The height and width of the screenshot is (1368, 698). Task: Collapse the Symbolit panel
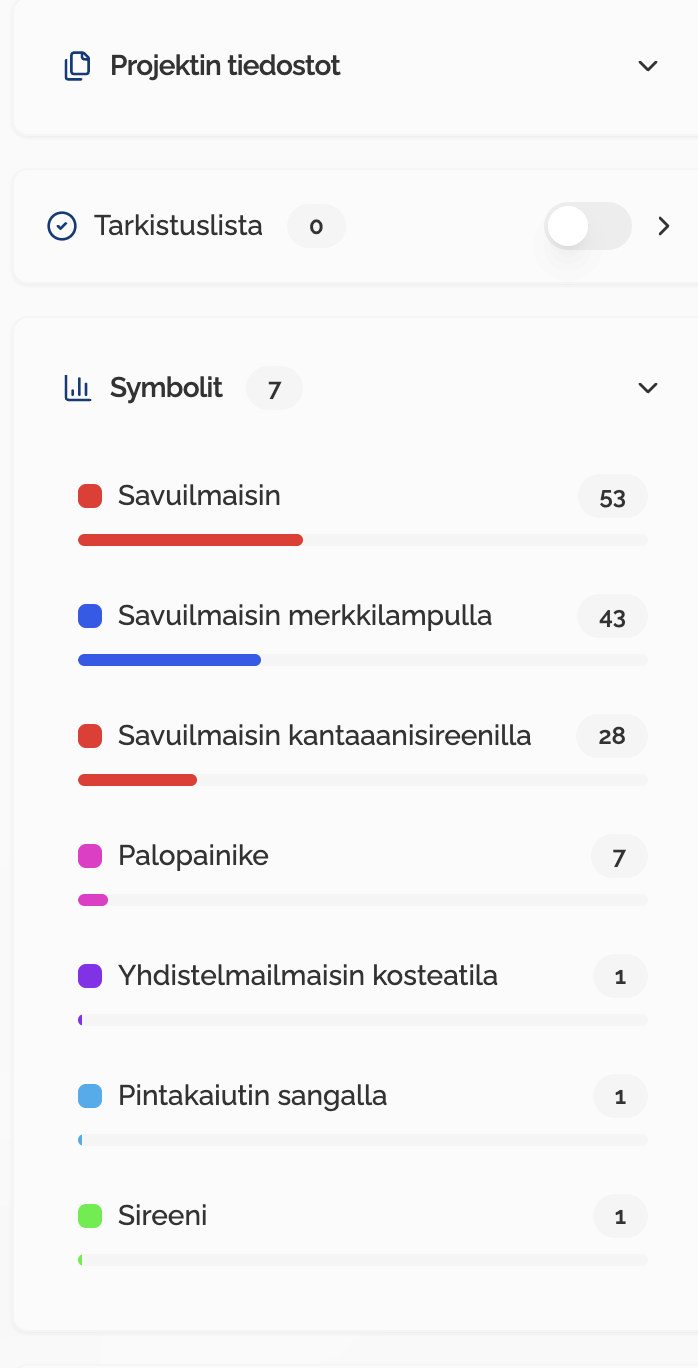(x=648, y=388)
